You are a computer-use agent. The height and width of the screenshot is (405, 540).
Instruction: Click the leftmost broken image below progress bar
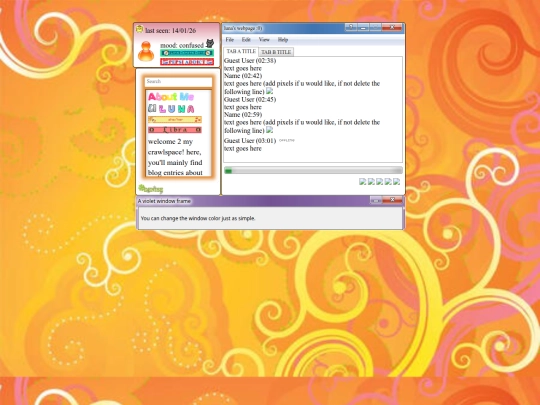pos(362,181)
